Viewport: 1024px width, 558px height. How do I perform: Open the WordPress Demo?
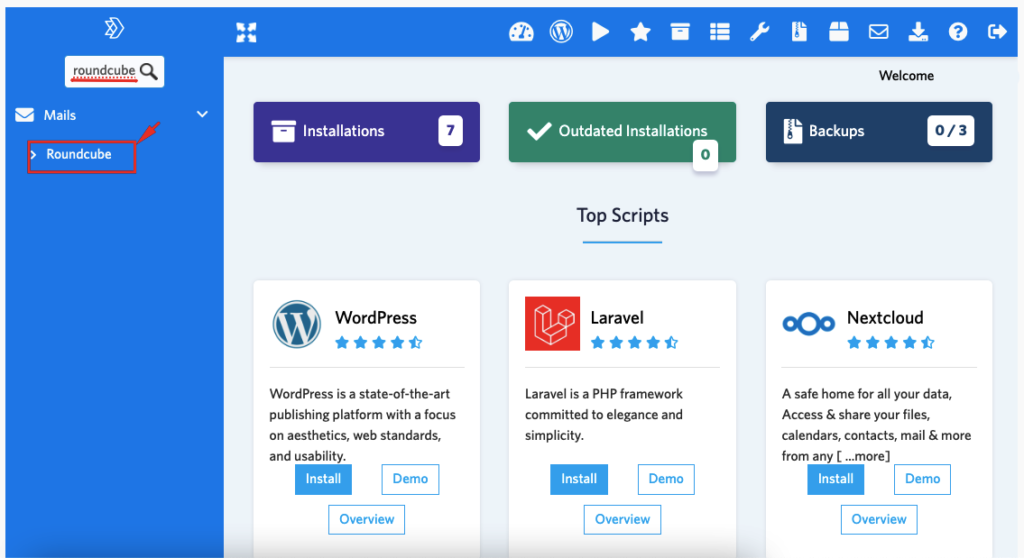(410, 479)
